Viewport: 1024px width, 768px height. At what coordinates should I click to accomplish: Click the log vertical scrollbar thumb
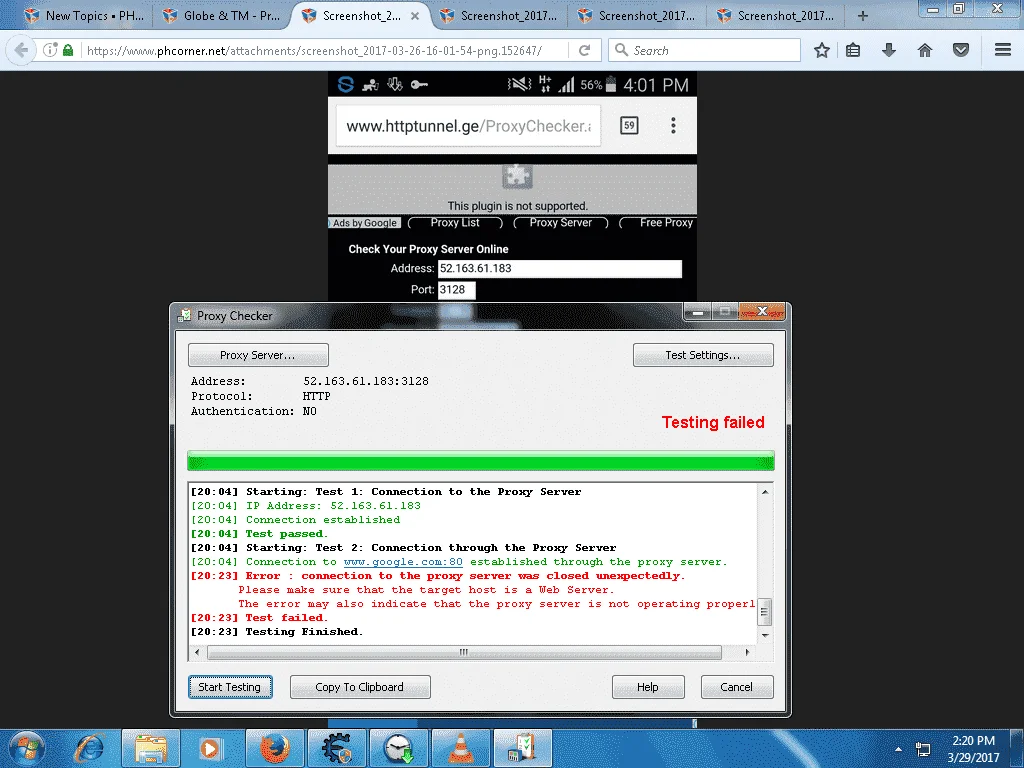(764, 612)
